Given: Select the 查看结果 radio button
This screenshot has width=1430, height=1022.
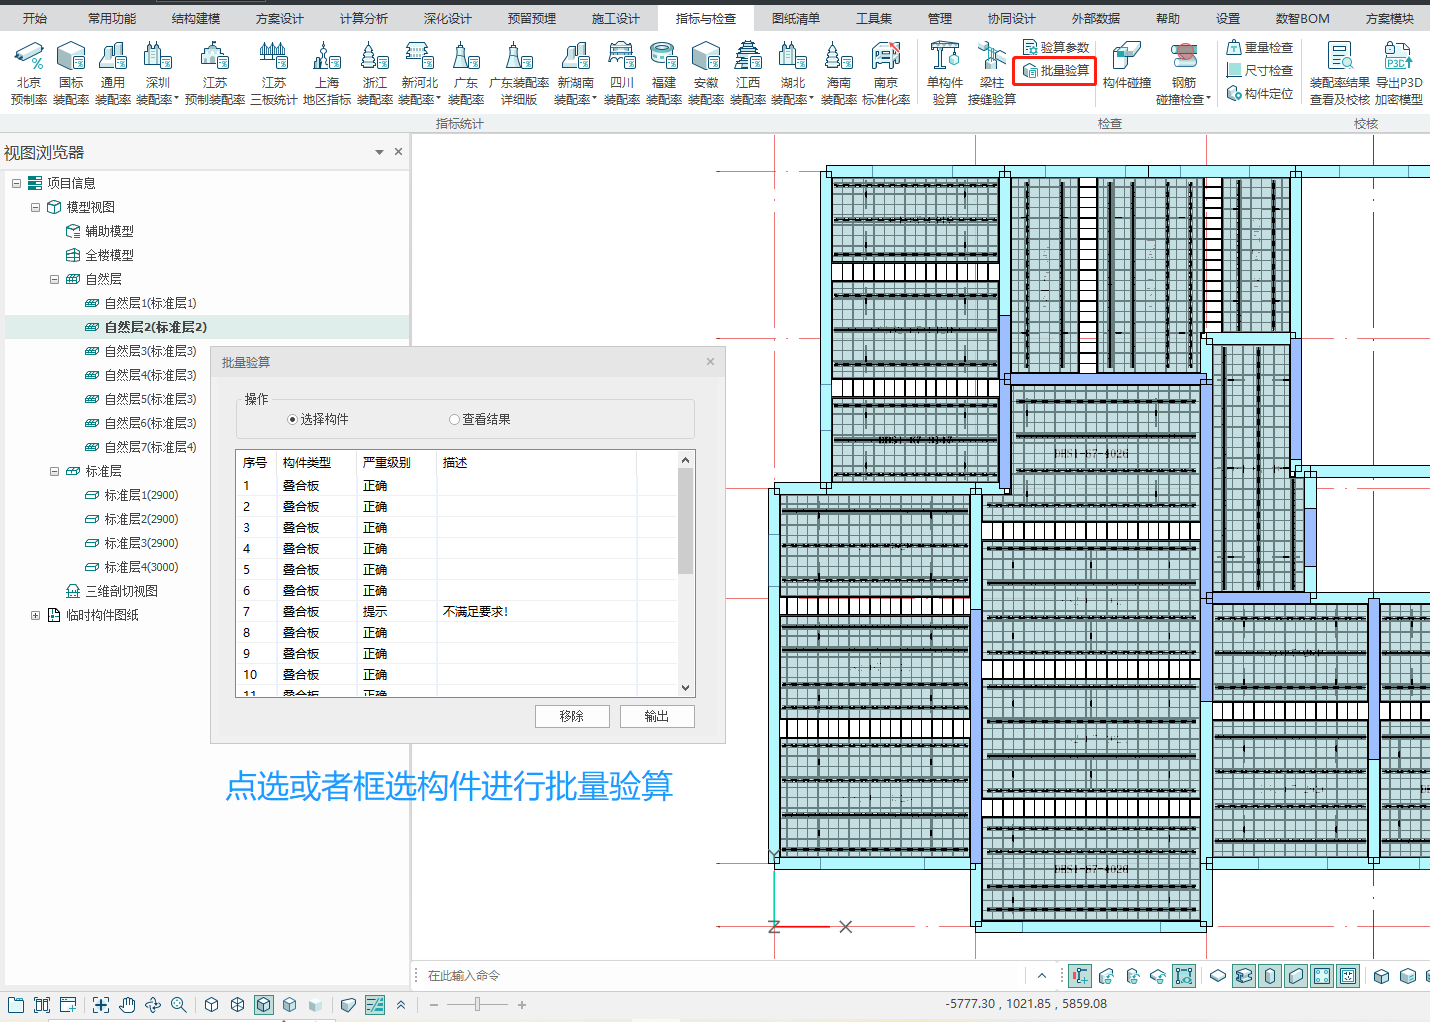Looking at the screenshot, I should coord(455,420).
